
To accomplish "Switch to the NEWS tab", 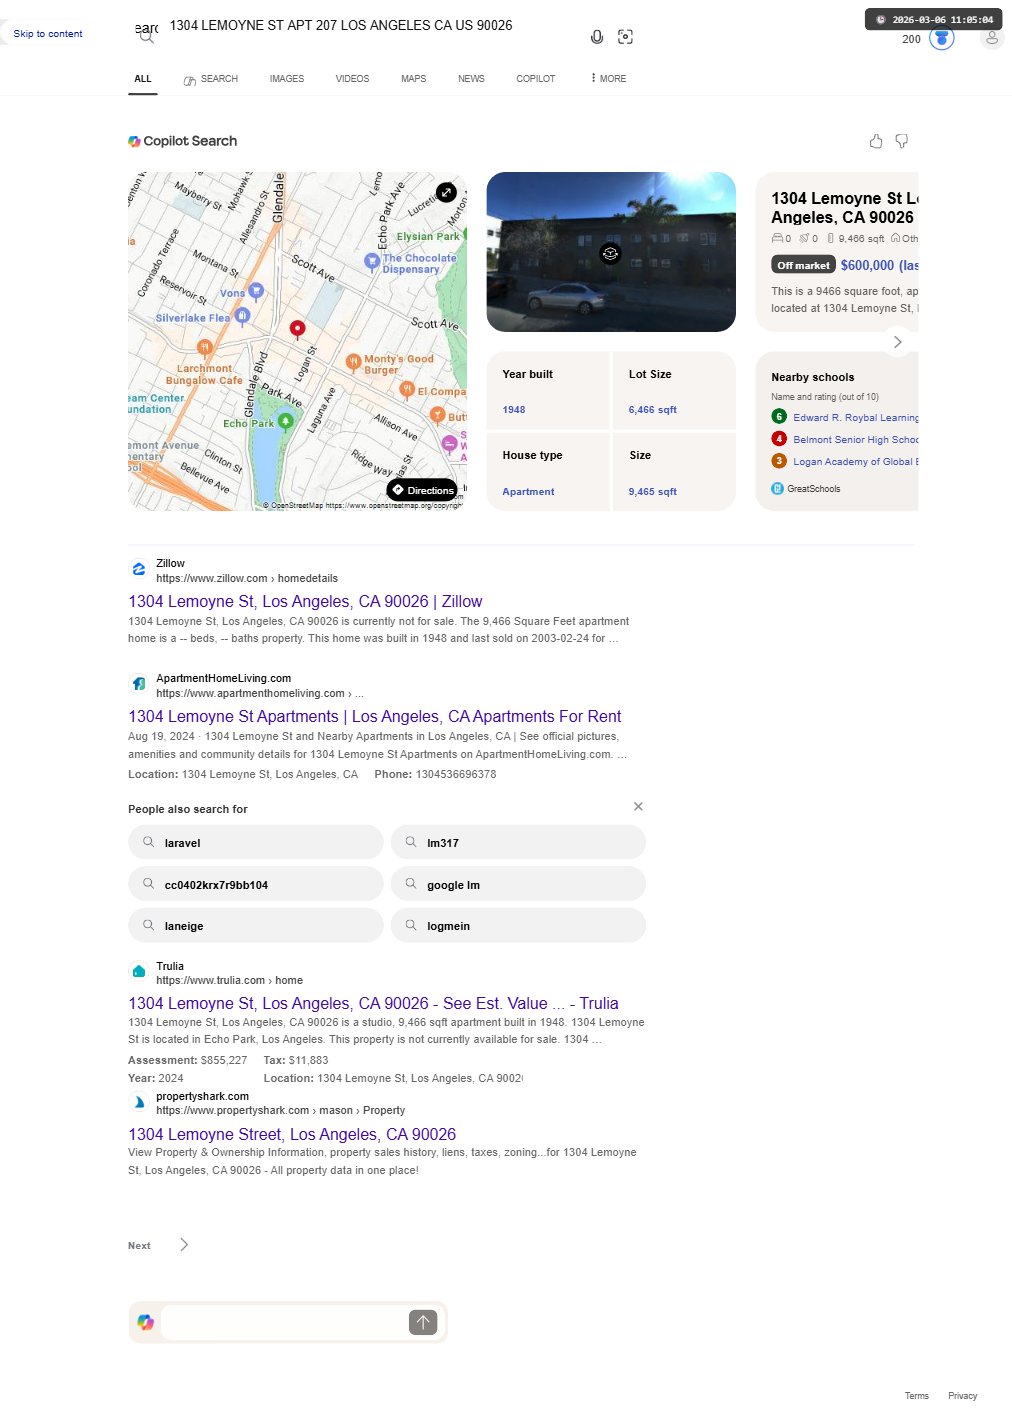I will pyautogui.click(x=471, y=79).
